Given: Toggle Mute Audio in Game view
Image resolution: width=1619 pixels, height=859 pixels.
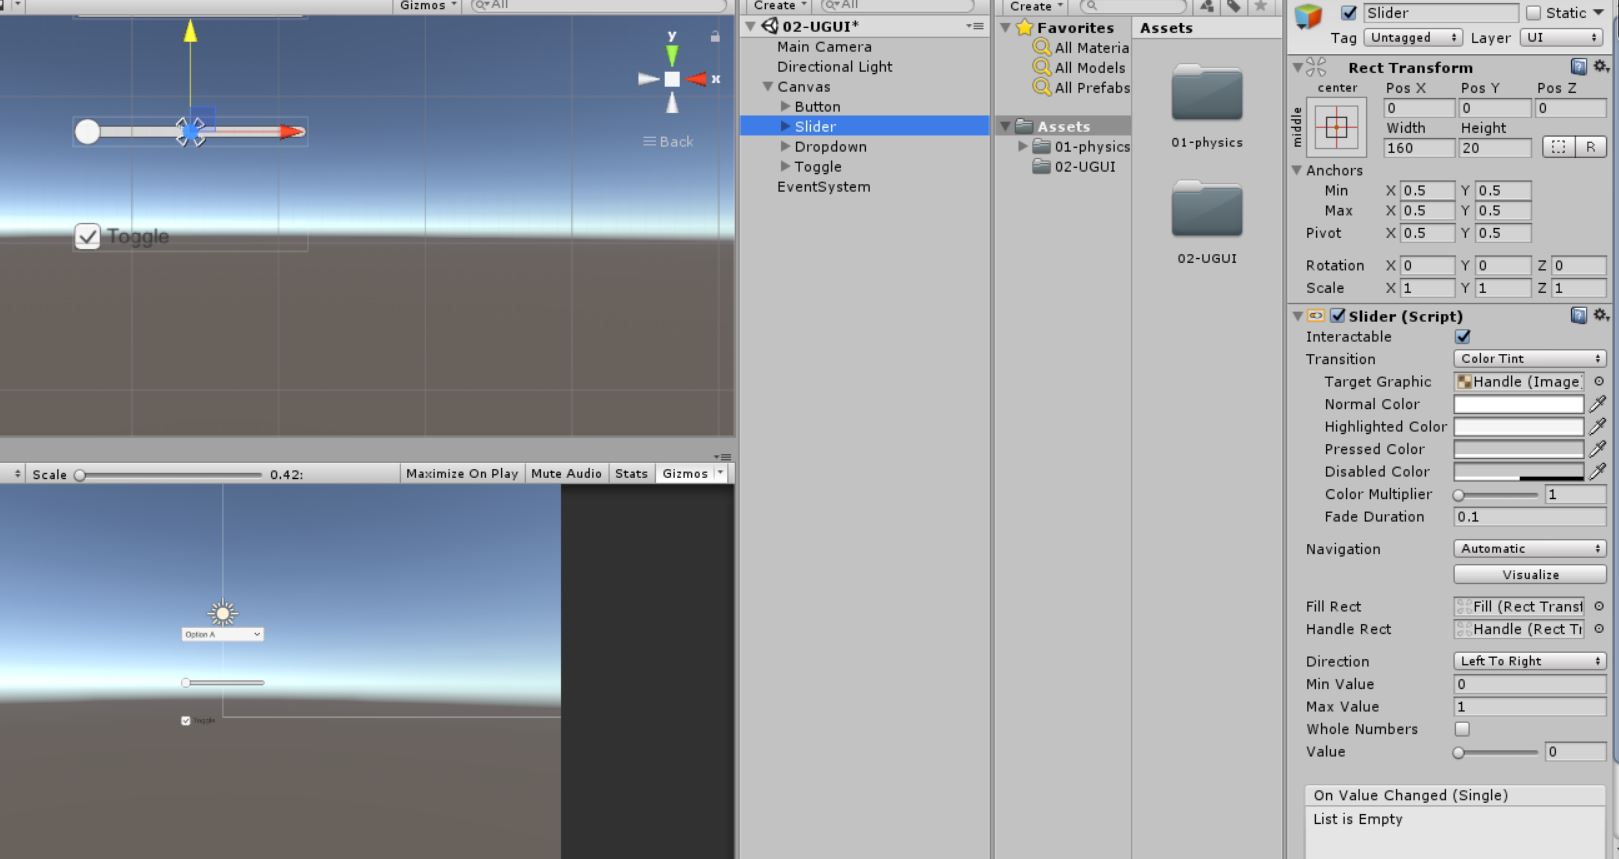Looking at the screenshot, I should pyautogui.click(x=566, y=474).
